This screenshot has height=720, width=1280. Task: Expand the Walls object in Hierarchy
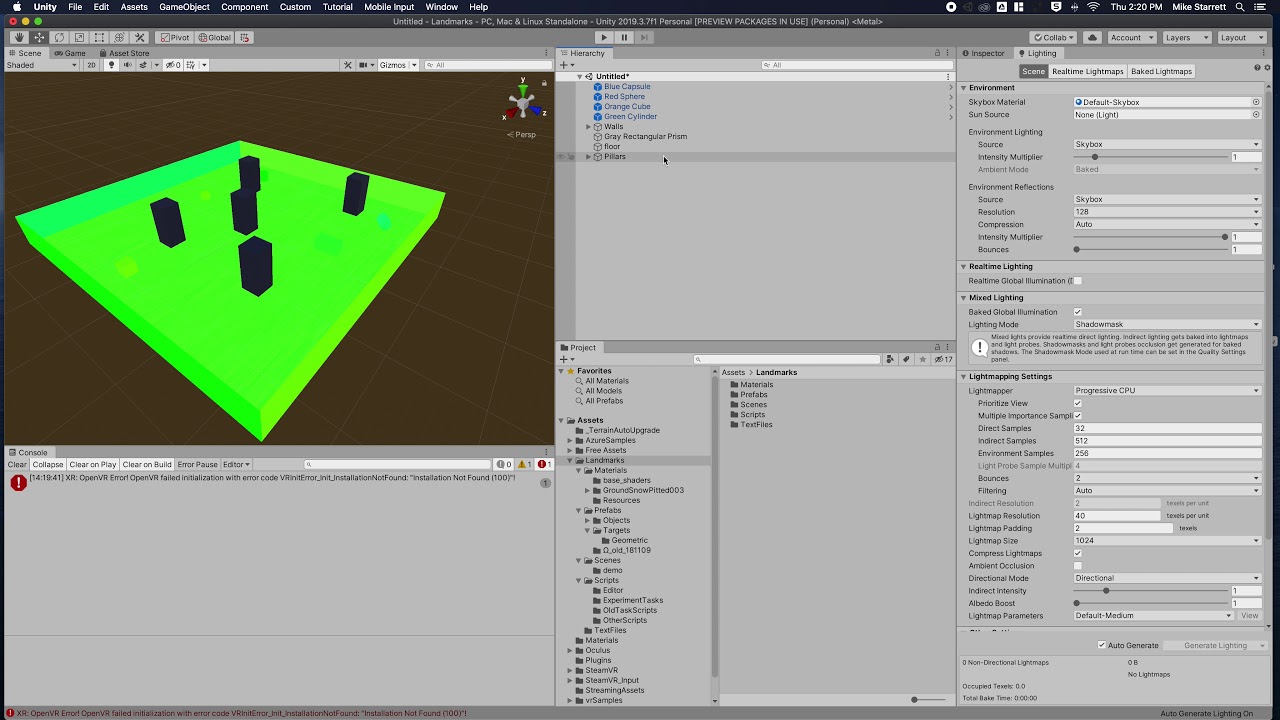point(589,127)
